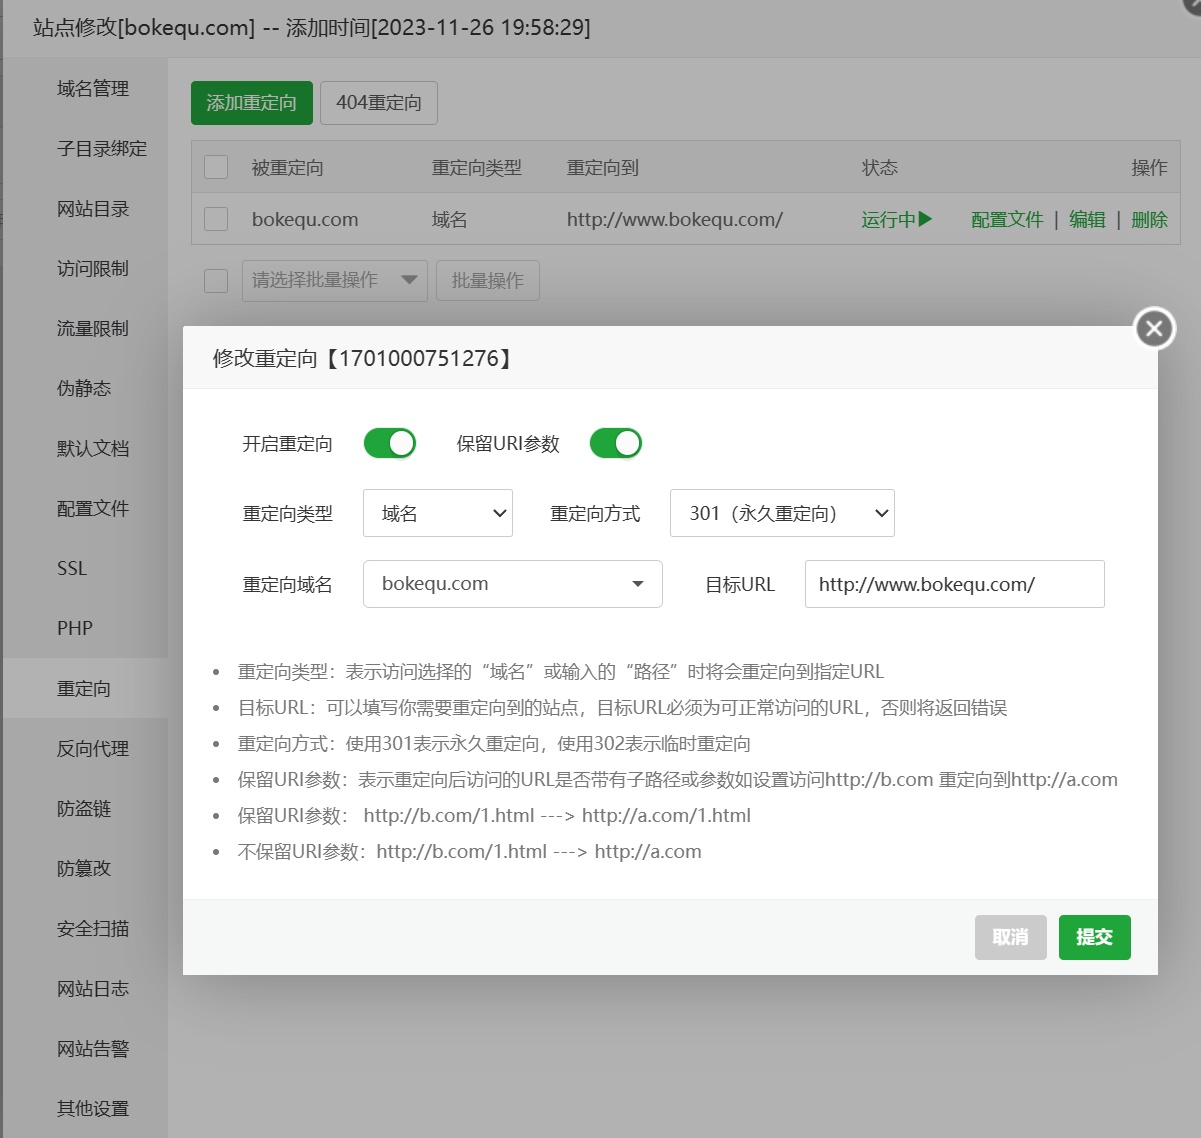Check the bokequ.com row checkbox

click(x=216, y=218)
